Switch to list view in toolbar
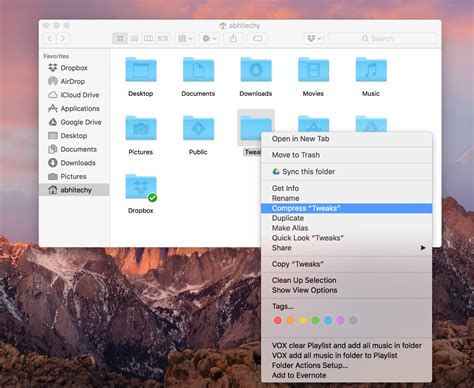This screenshot has width=474, height=388. (134, 39)
